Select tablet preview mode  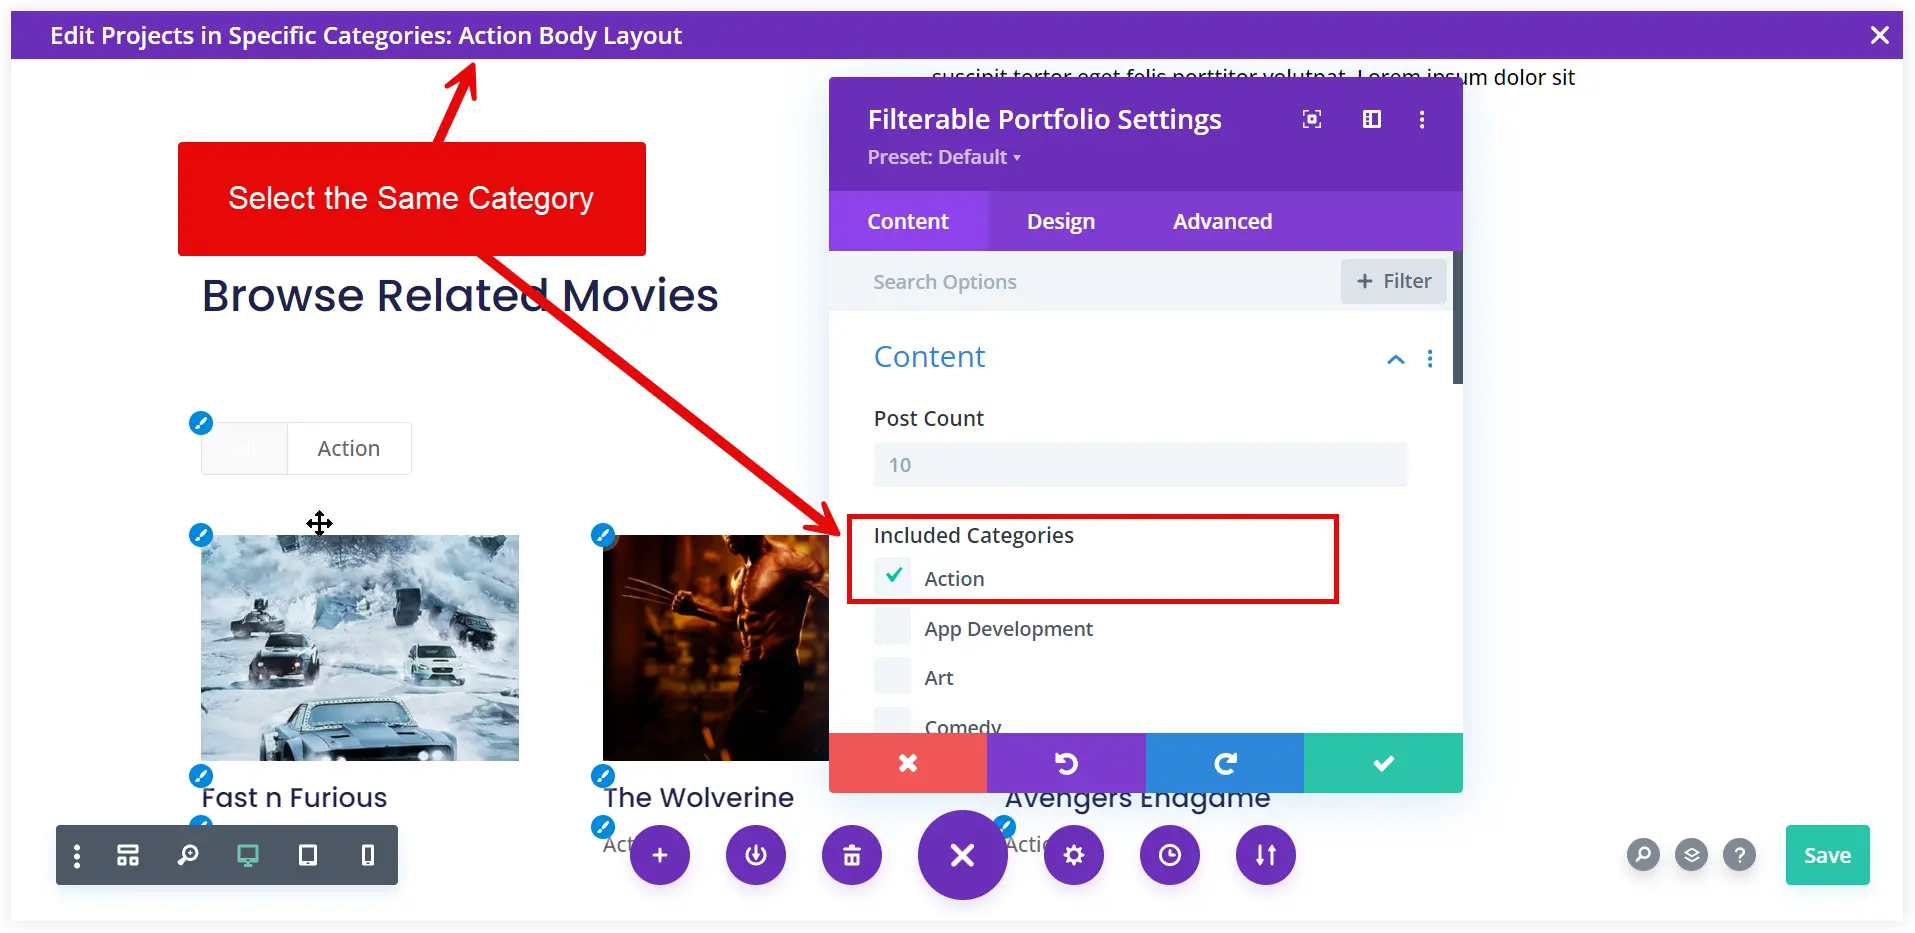(x=308, y=855)
